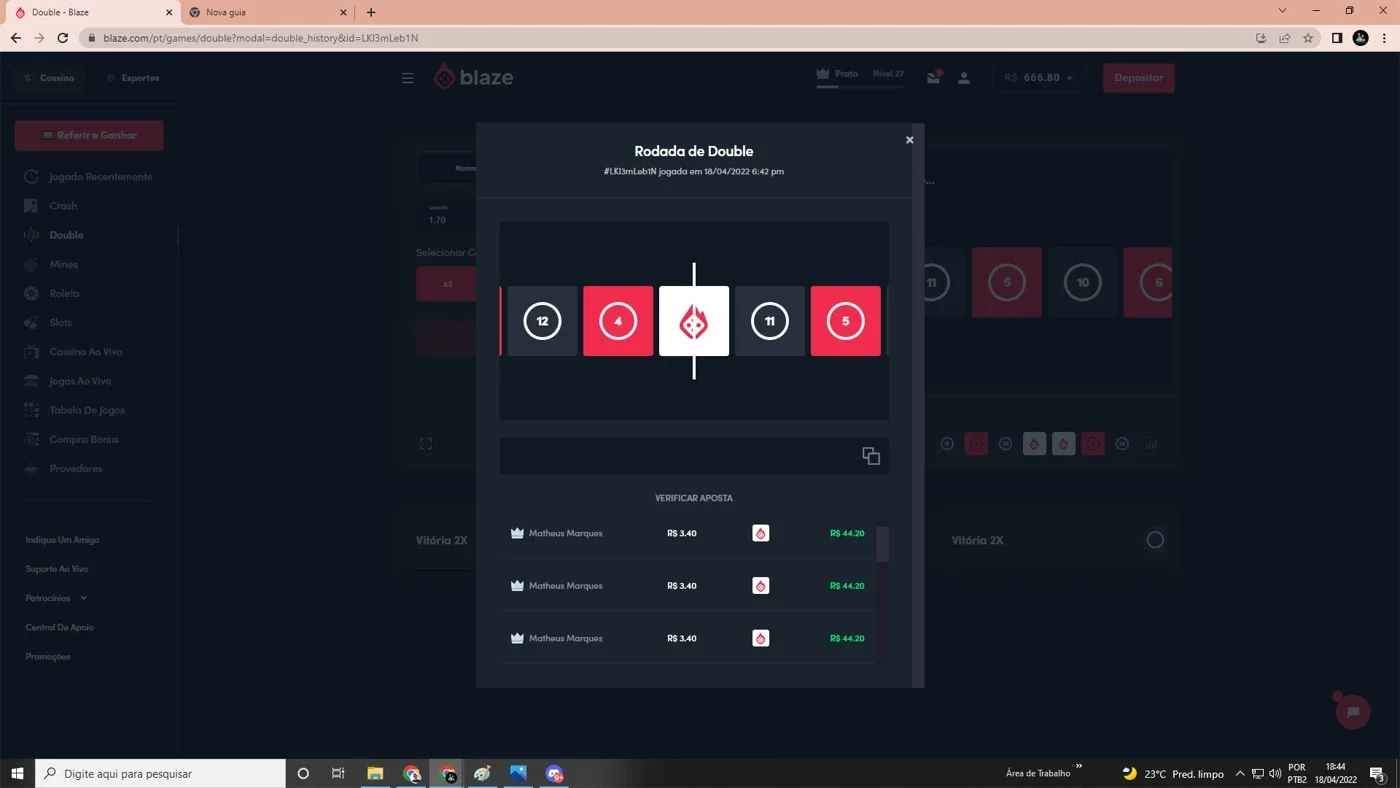Expand the Patrocínios submenu
The width and height of the screenshot is (1400, 788).
[x=56, y=598]
